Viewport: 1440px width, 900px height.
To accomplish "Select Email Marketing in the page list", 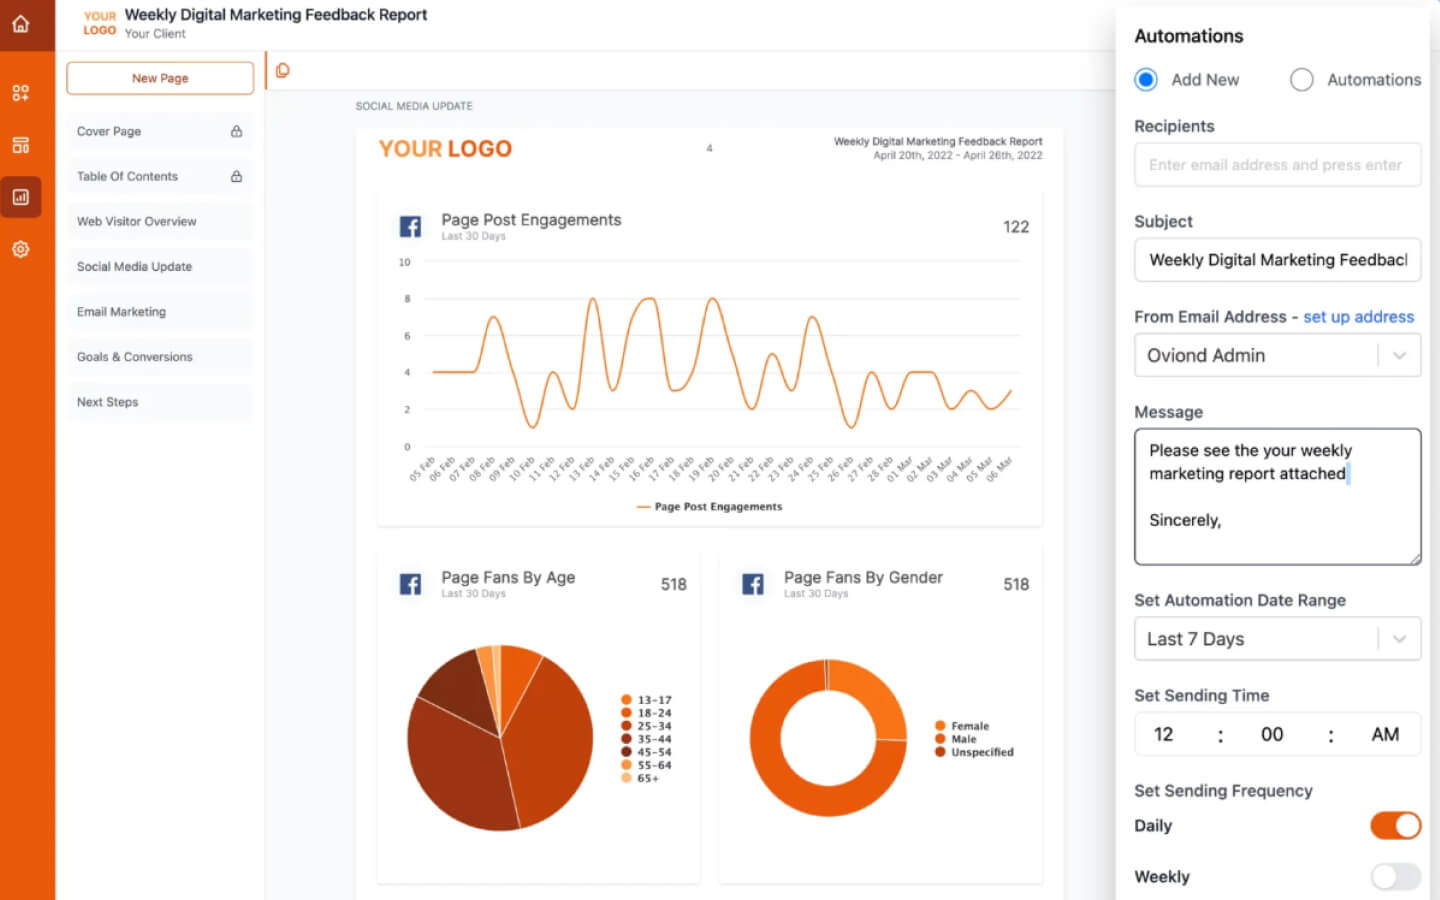I will click(121, 311).
